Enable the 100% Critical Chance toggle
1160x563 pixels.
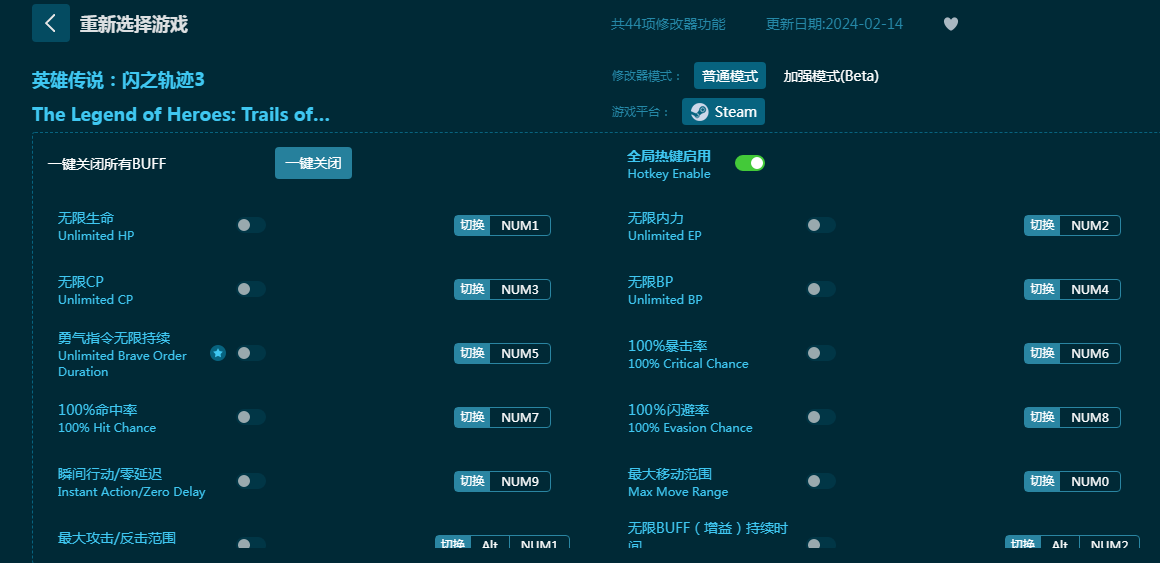pyautogui.click(x=821, y=353)
